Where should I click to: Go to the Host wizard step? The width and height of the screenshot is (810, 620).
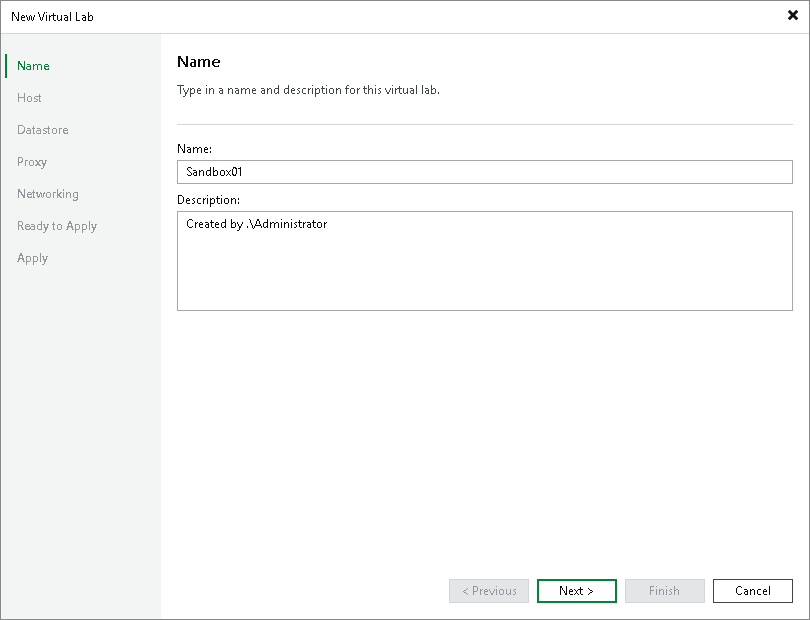coord(29,98)
